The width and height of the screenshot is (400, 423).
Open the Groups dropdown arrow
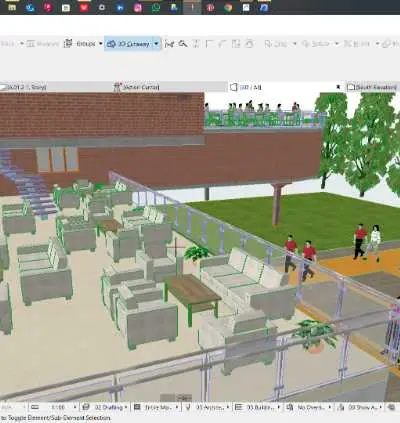point(101,44)
